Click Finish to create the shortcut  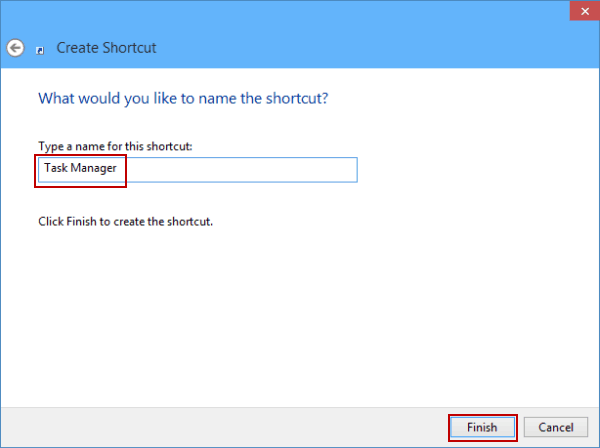pyautogui.click(x=483, y=427)
